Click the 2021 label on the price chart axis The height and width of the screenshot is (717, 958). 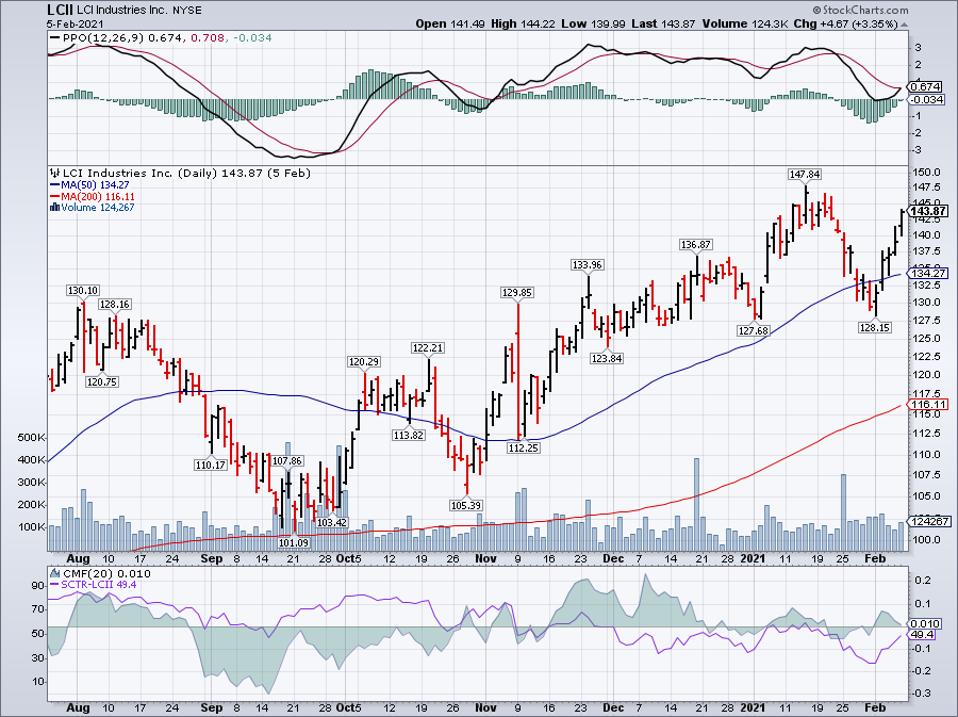[753, 558]
